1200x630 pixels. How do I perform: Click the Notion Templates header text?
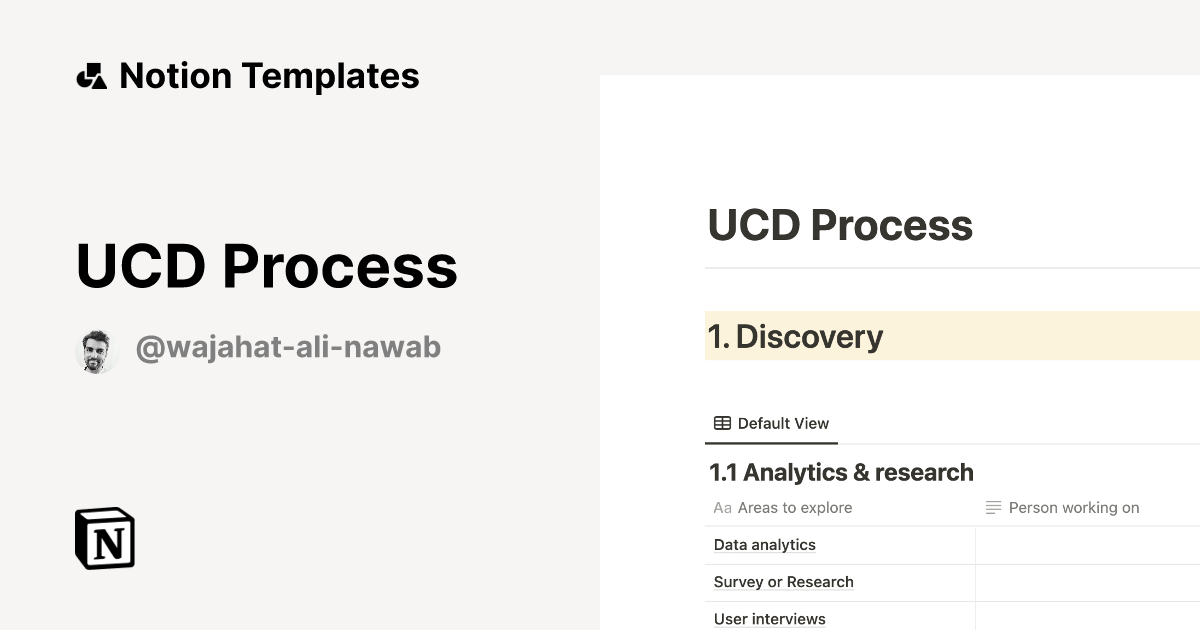tap(269, 75)
